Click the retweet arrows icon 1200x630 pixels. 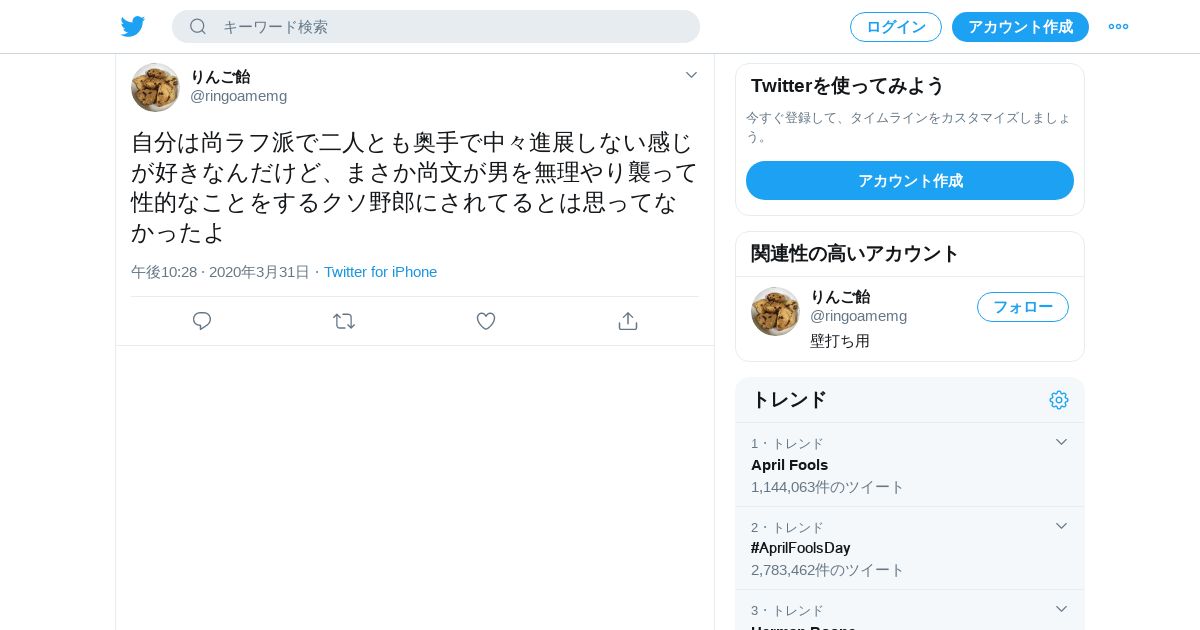click(344, 321)
